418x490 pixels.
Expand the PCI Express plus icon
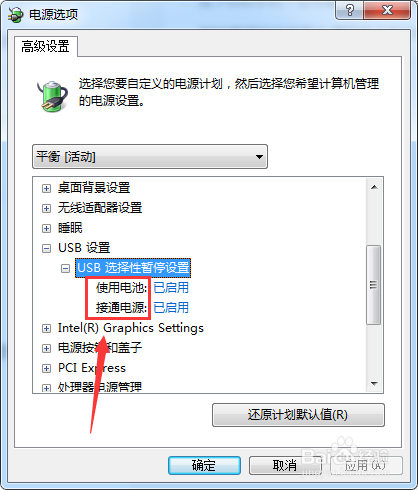pos(46,368)
